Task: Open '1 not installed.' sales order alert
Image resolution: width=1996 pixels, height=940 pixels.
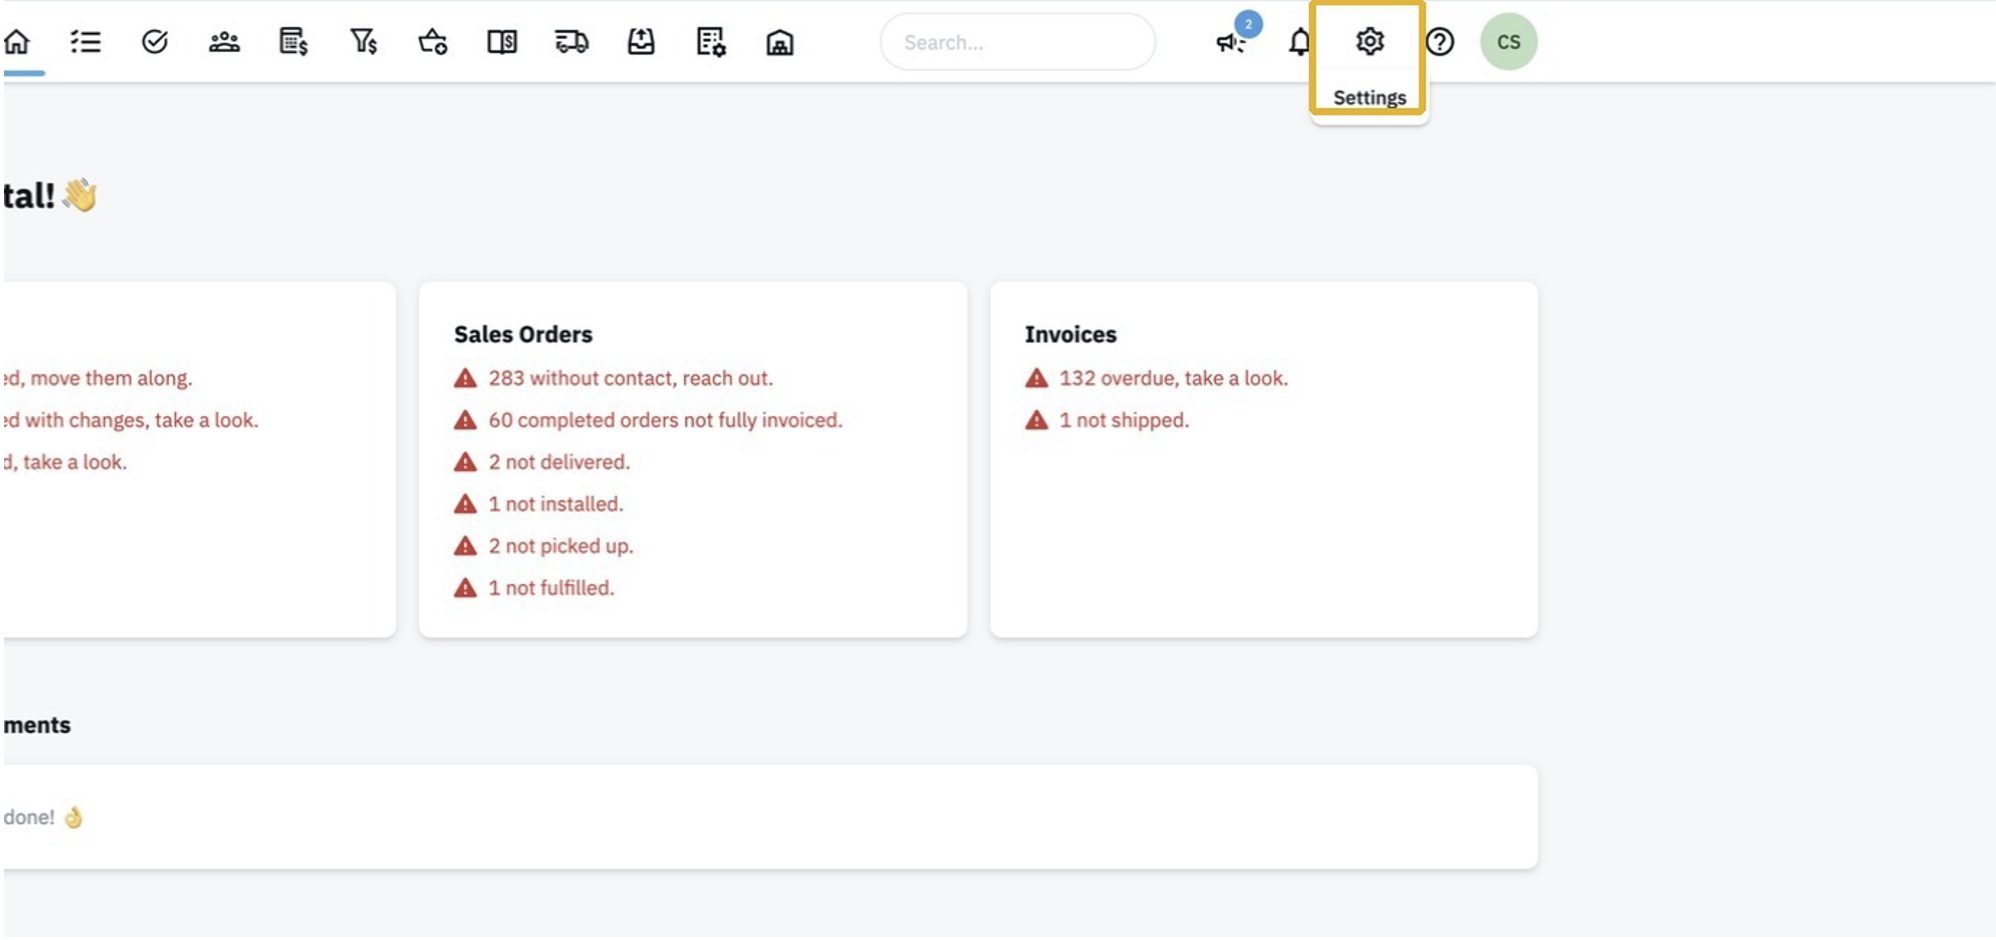Action: [x=555, y=504]
